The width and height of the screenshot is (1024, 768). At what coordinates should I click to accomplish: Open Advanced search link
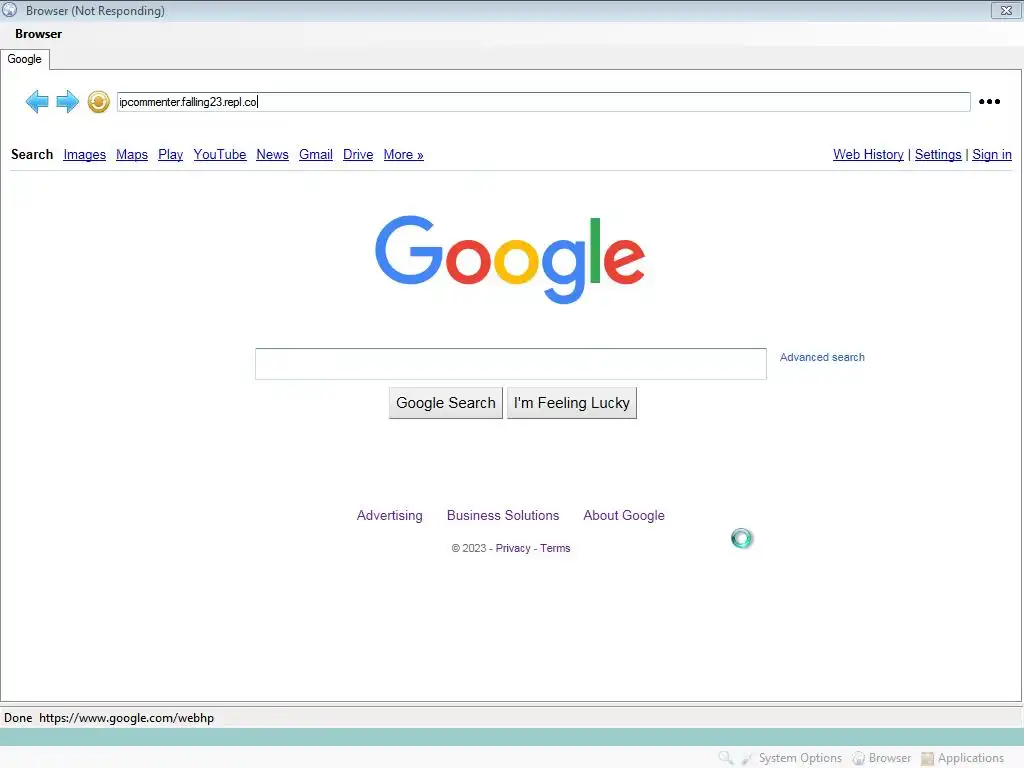(822, 357)
